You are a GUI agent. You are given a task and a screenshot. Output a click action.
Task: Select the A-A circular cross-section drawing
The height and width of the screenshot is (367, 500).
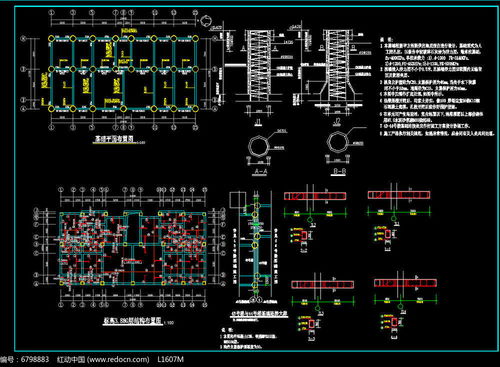pos(258,146)
